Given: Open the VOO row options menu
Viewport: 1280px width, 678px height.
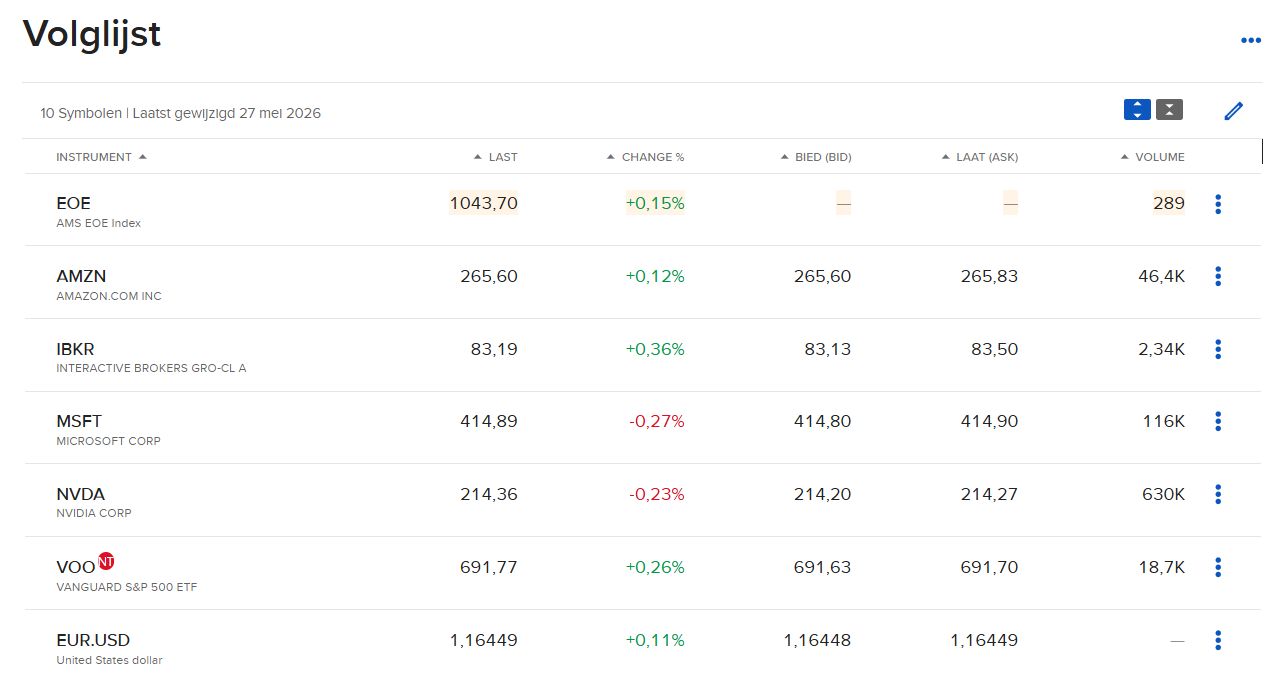Looking at the screenshot, I should click(1218, 567).
